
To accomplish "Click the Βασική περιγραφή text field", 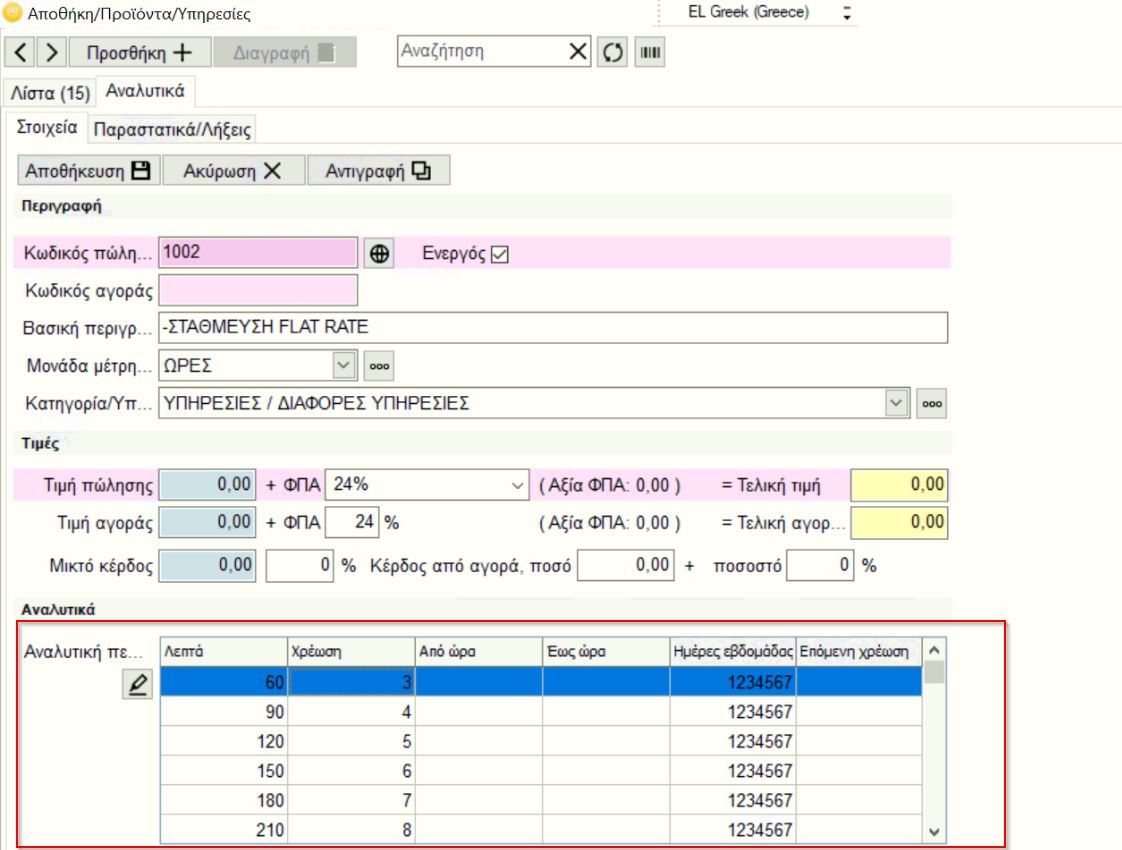I will [x=553, y=328].
